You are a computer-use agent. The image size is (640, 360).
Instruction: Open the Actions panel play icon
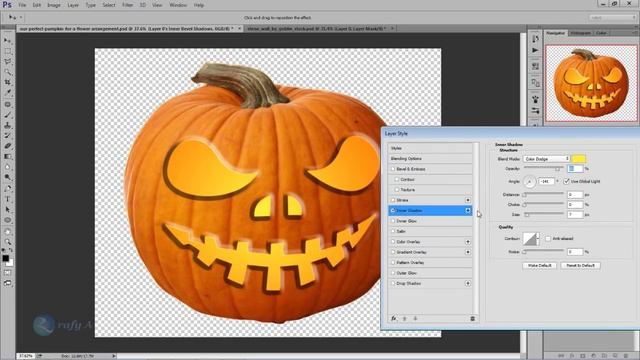pos(535,50)
